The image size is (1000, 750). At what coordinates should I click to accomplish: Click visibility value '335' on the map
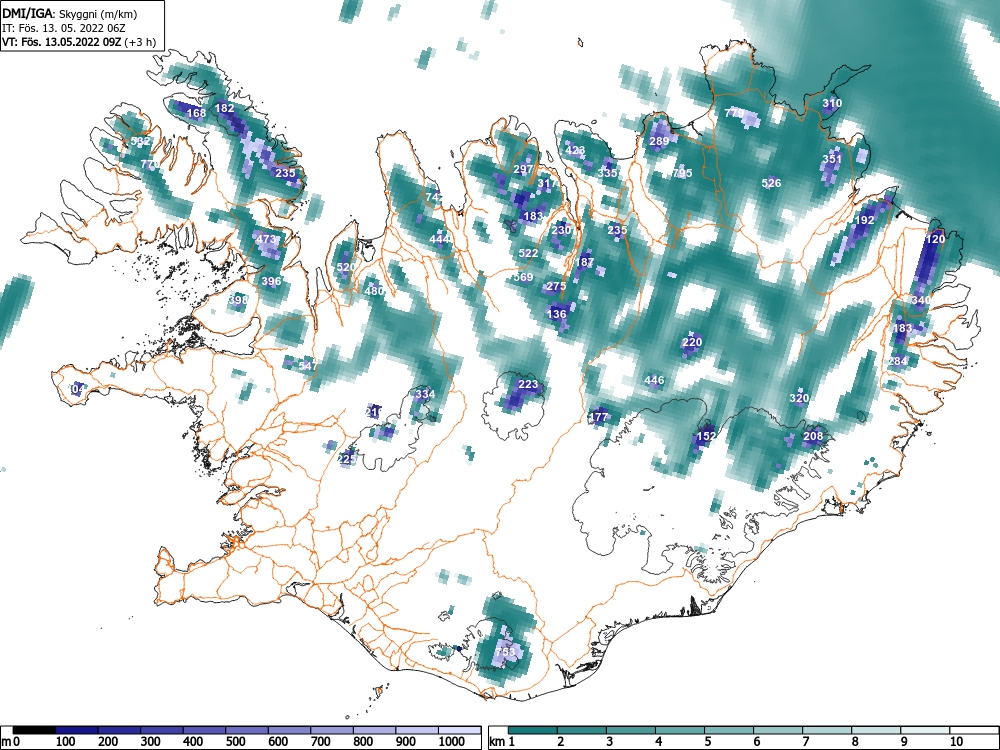(608, 173)
